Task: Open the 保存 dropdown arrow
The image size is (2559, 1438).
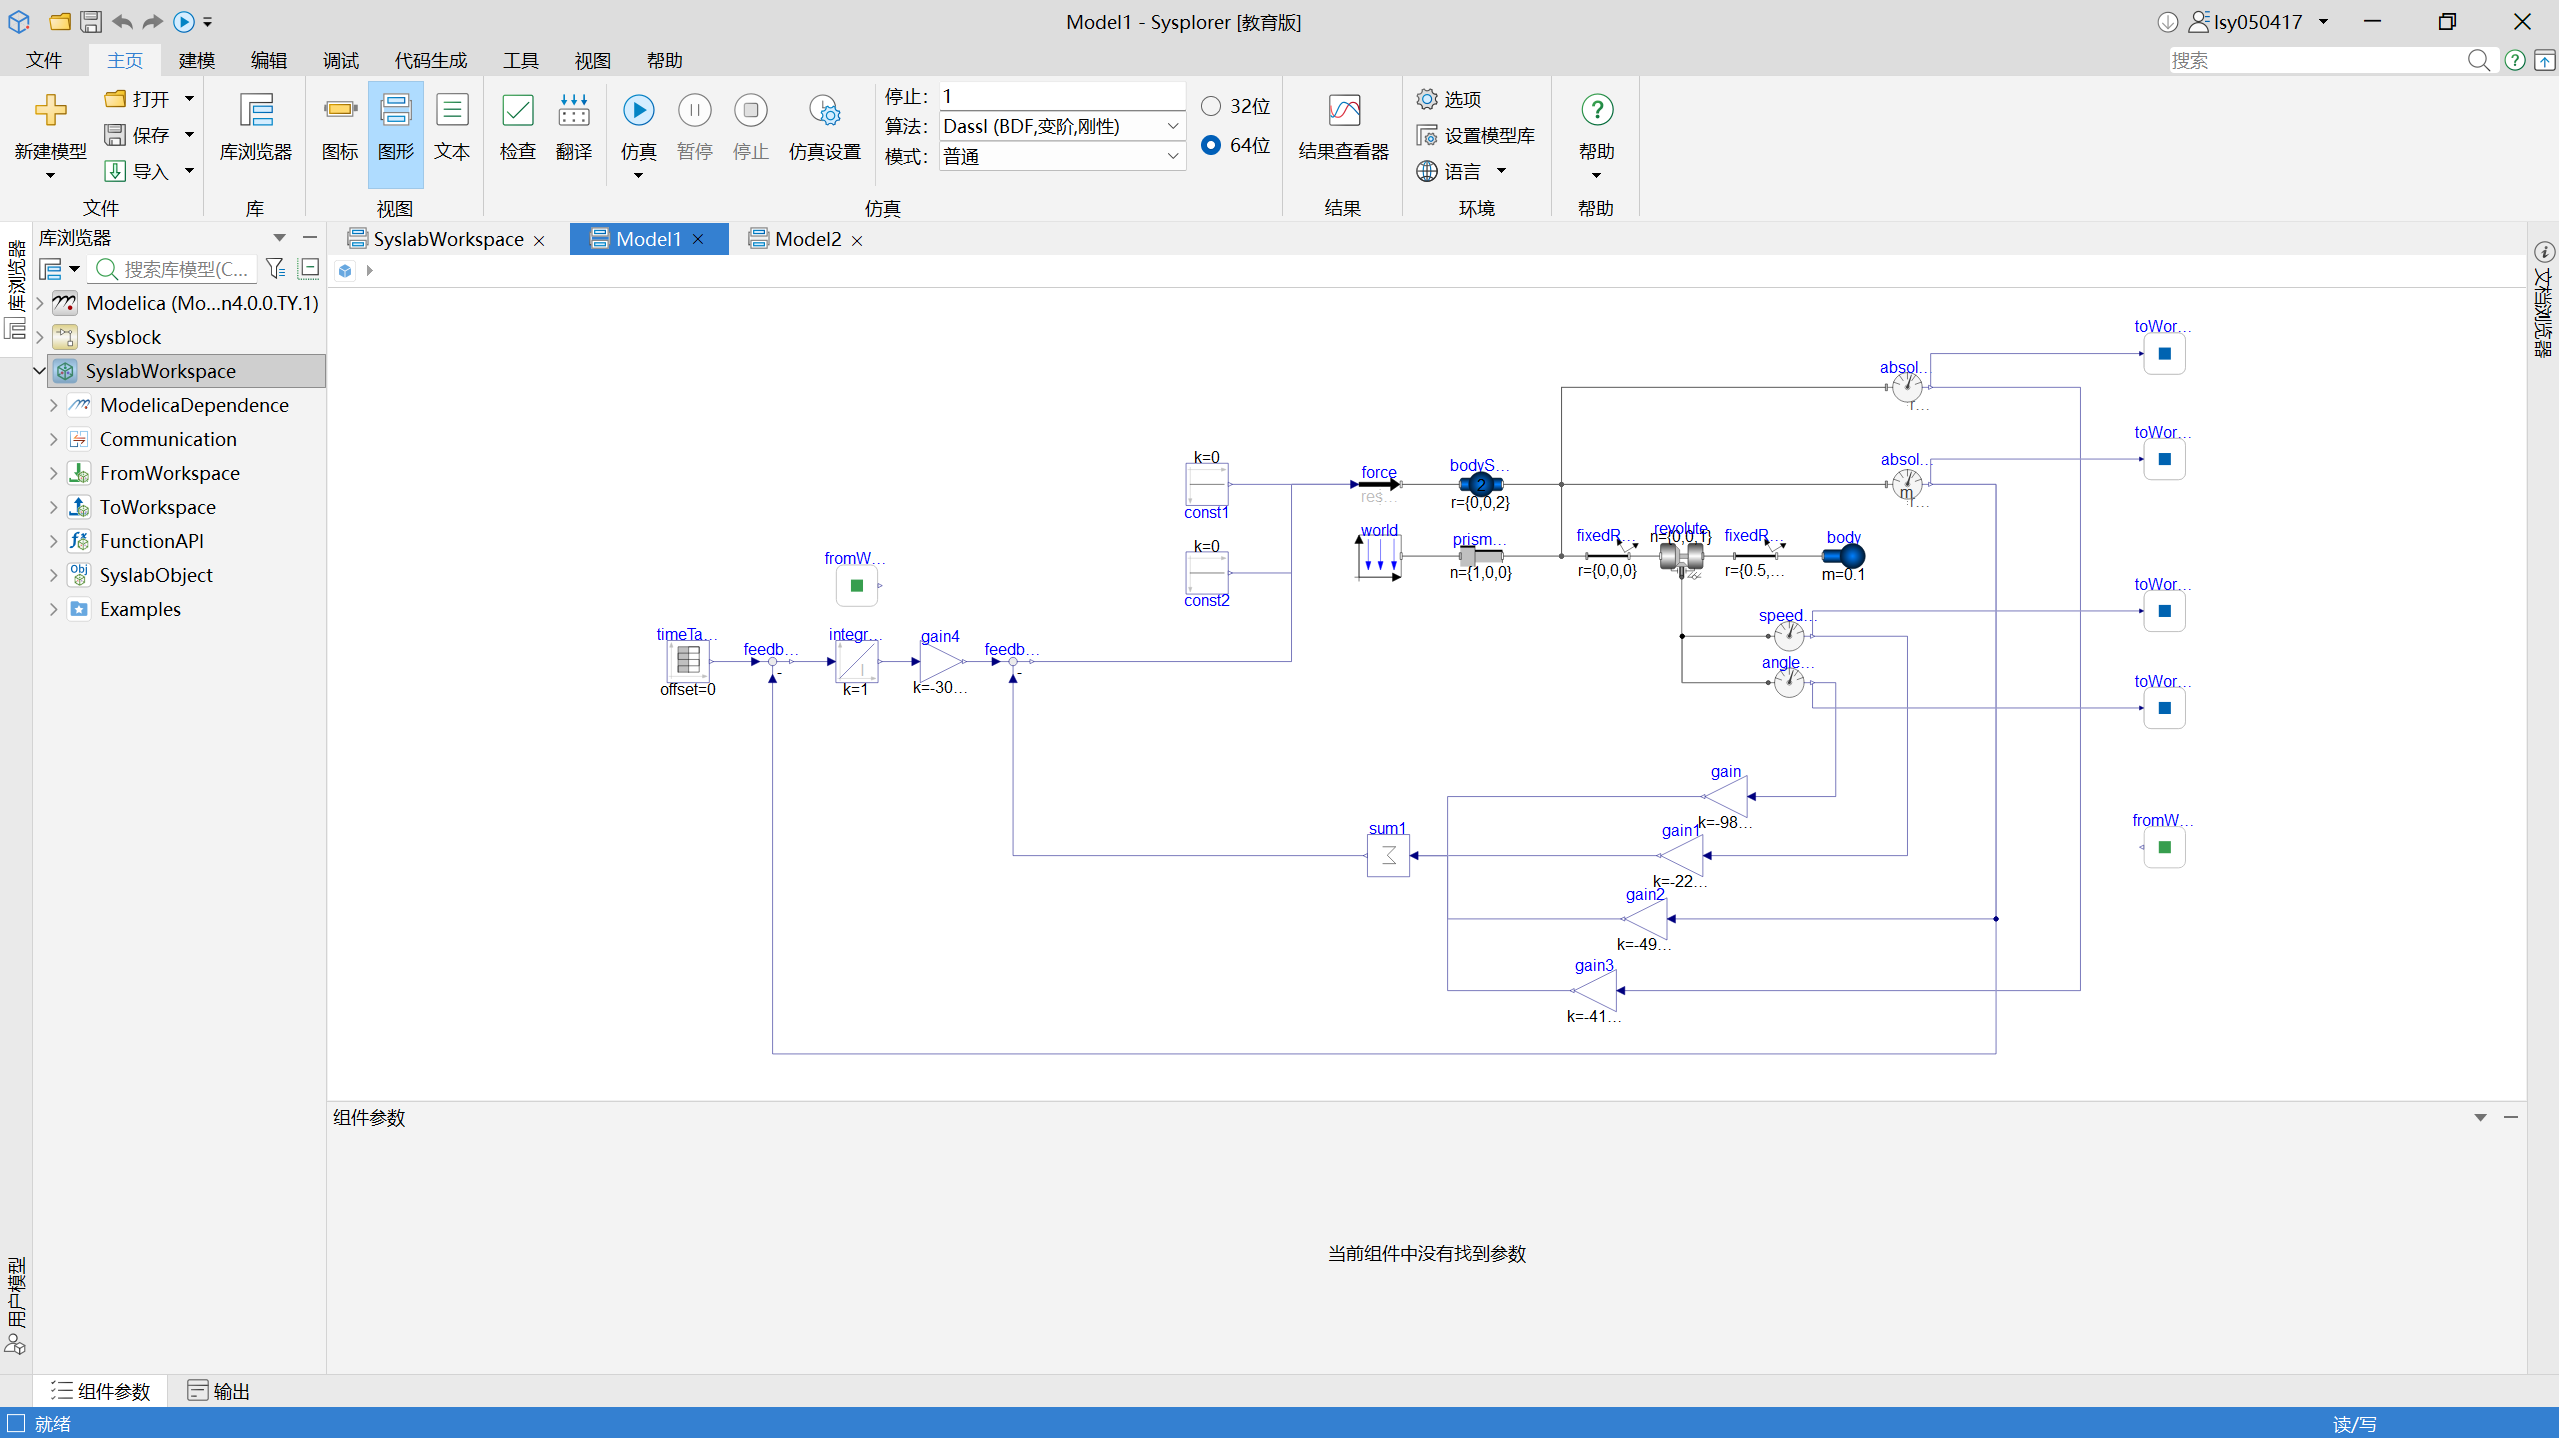Action: (x=189, y=135)
